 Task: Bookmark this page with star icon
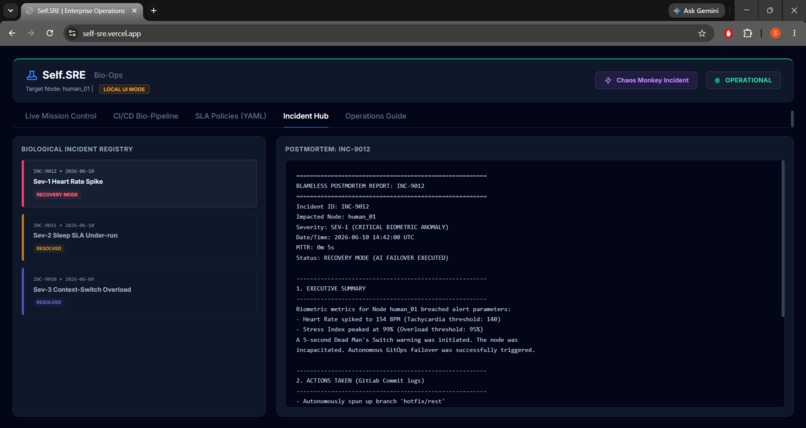702,33
